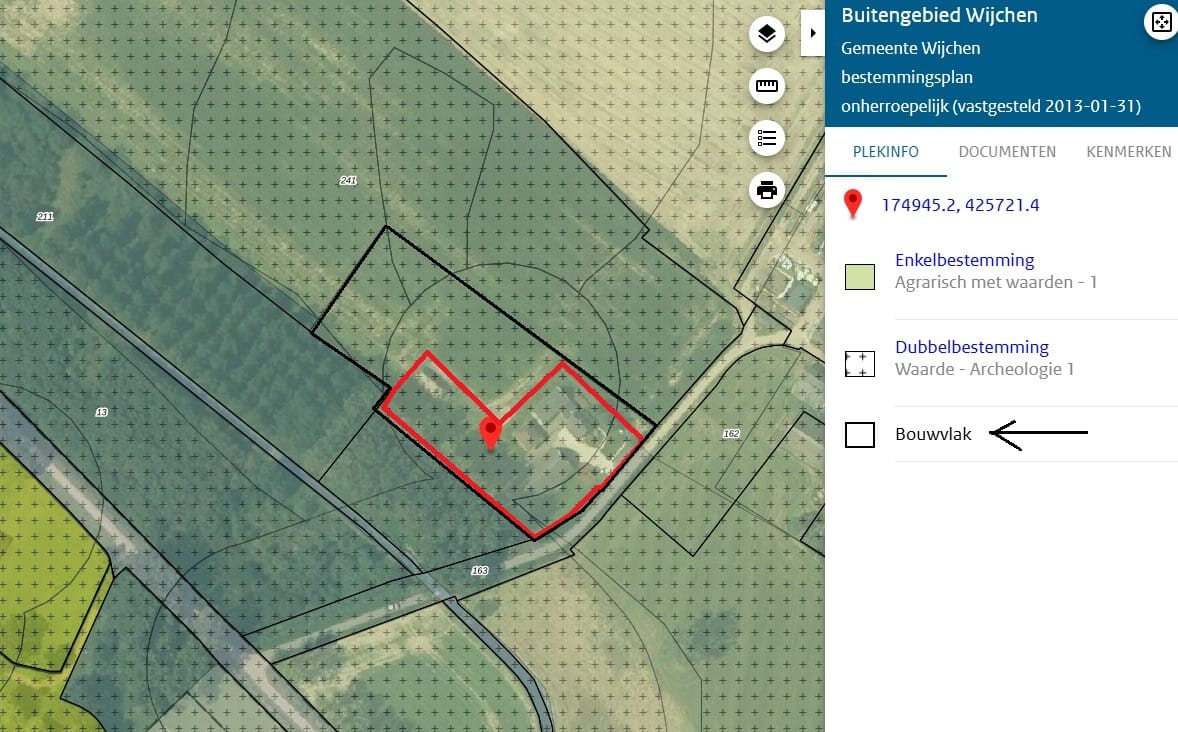Open the map layers button
1178x732 pixels.
pyautogui.click(x=766, y=34)
